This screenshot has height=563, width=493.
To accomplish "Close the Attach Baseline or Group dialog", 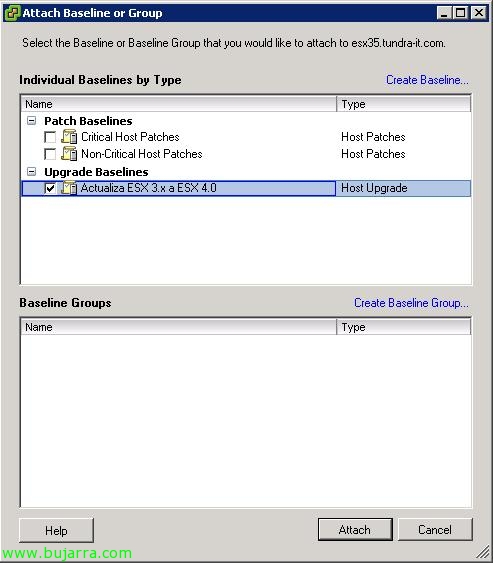I will [x=479, y=13].
